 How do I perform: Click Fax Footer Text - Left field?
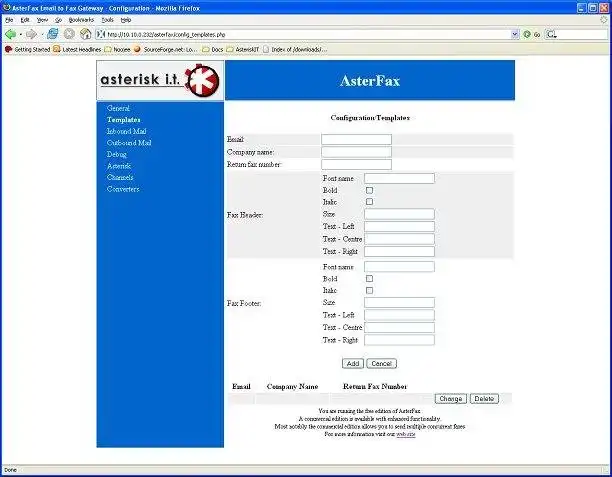point(399,315)
